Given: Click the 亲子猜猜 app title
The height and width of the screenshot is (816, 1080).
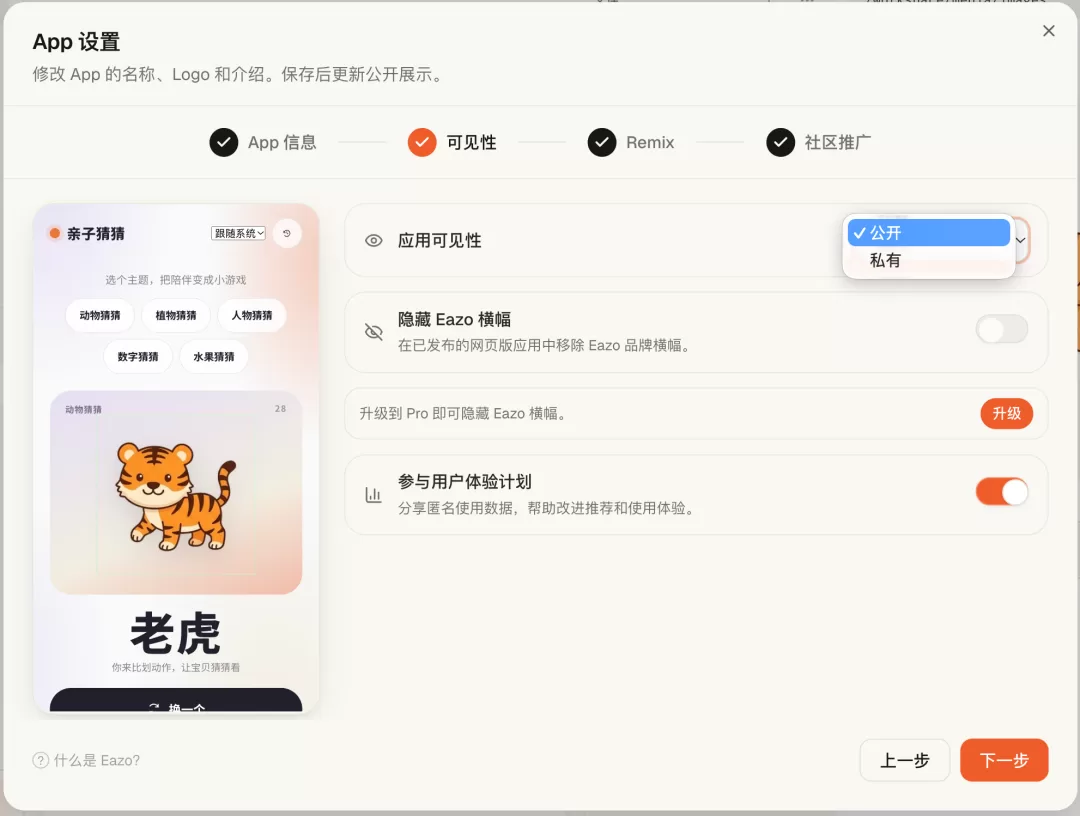Looking at the screenshot, I should (x=96, y=233).
